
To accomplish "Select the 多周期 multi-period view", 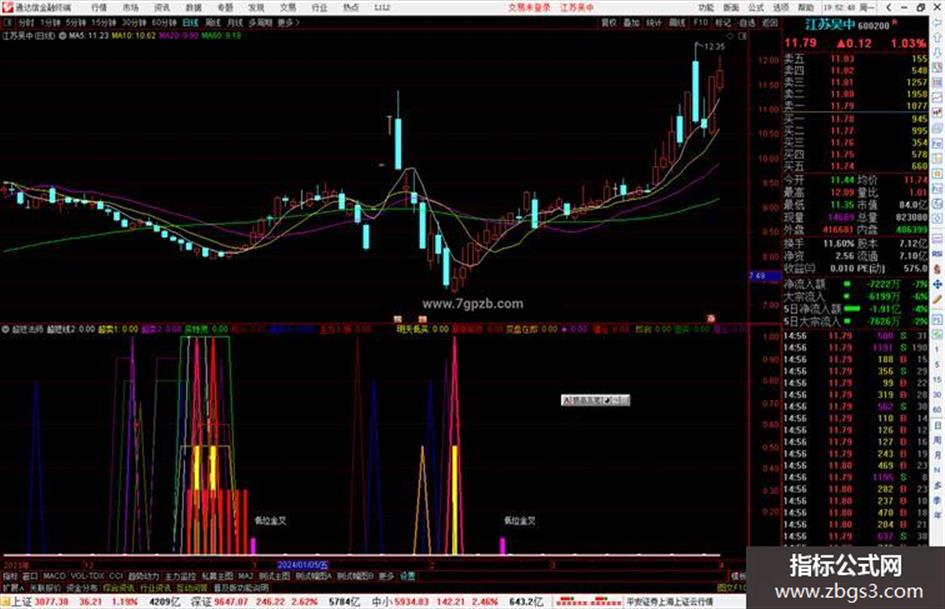I will pos(260,22).
